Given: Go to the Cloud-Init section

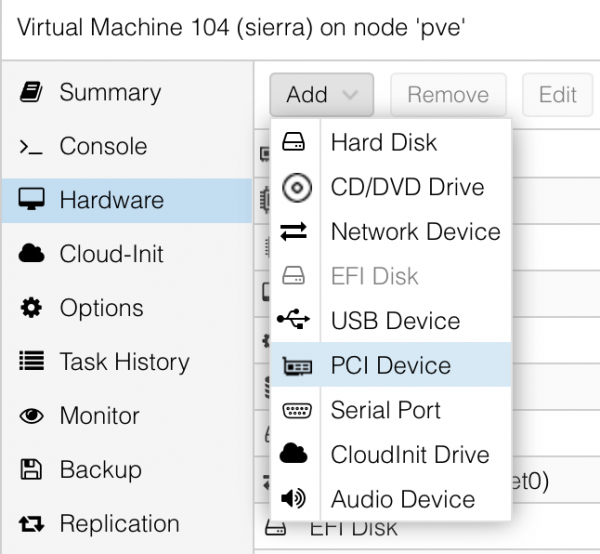Looking at the screenshot, I should point(111,254).
